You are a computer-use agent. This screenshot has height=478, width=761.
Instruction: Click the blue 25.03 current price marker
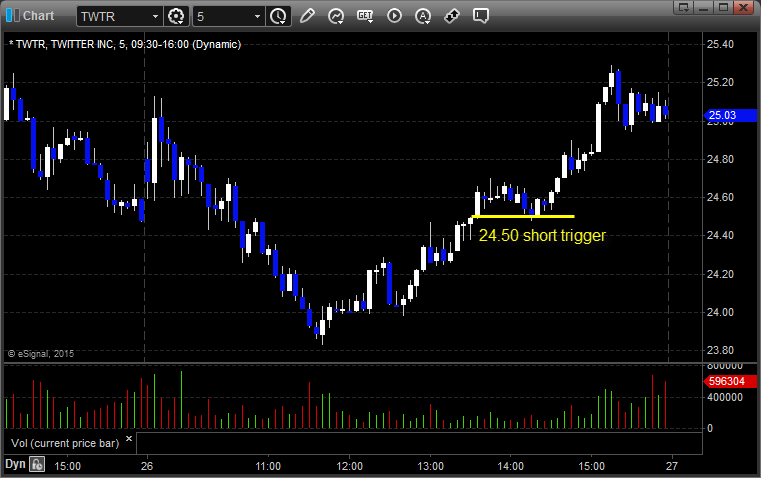pos(730,115)
